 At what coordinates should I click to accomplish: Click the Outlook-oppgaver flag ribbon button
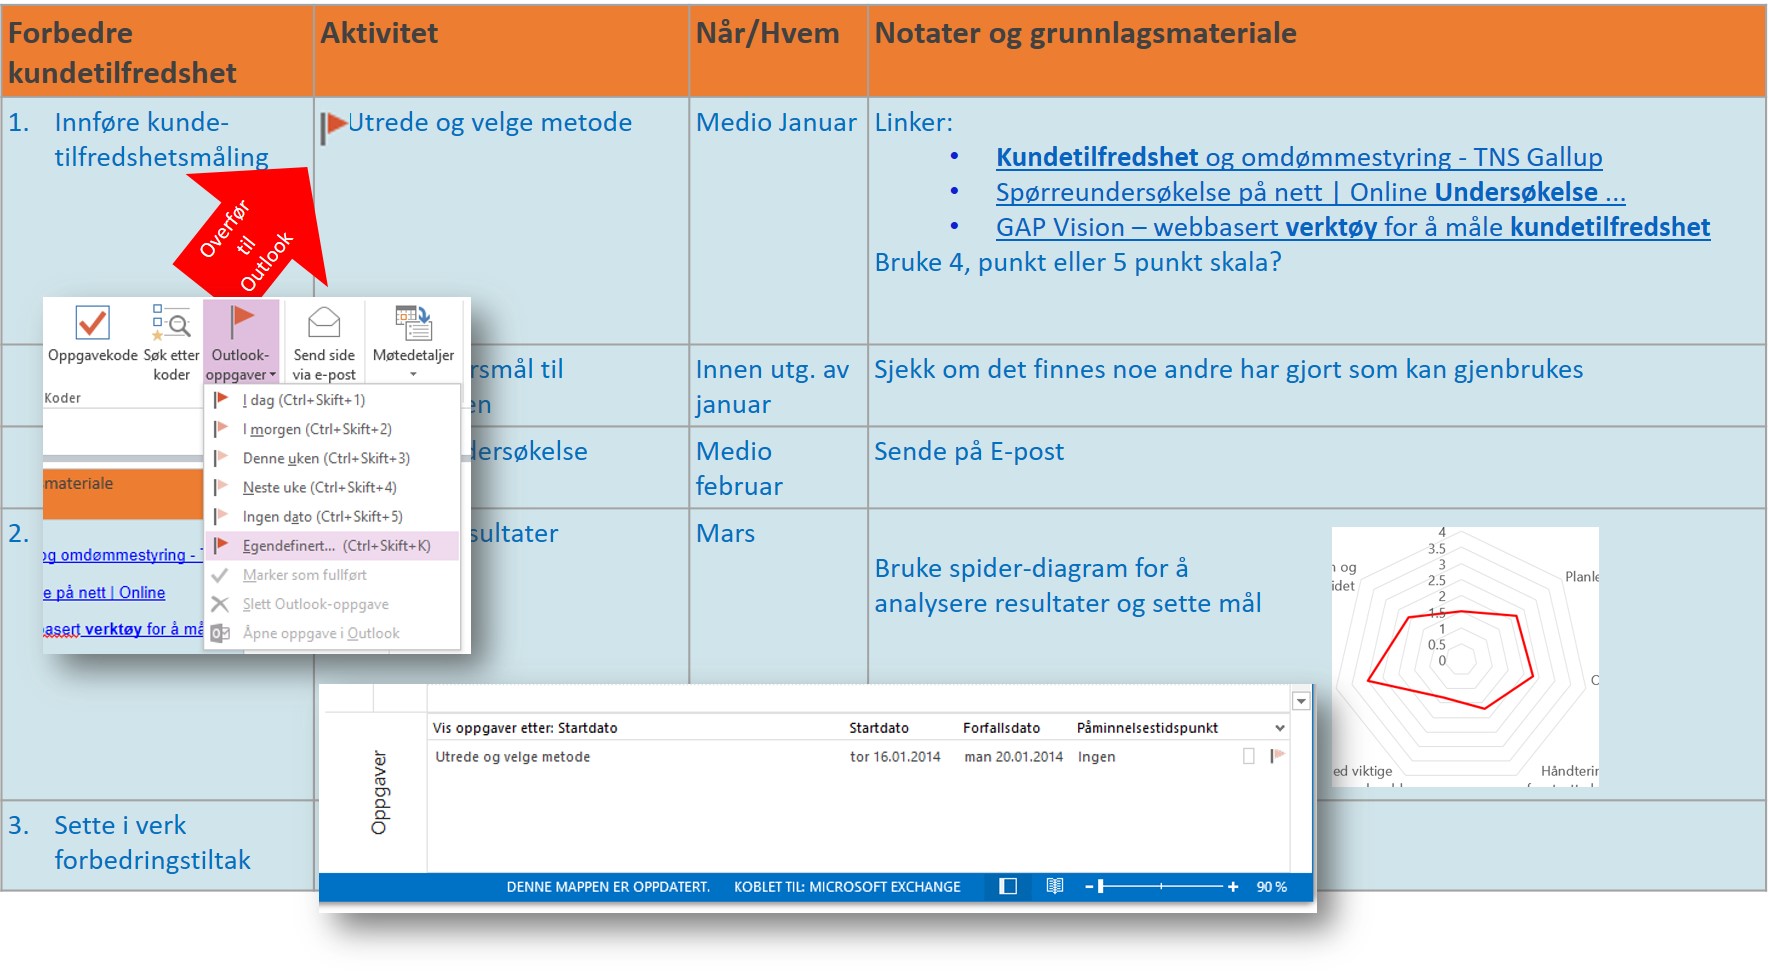coord(242,342)
